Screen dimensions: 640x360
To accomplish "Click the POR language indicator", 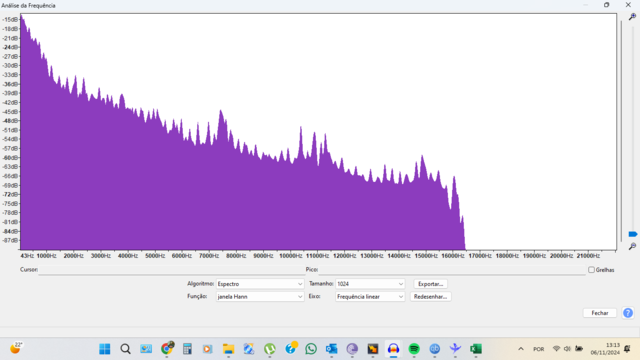I will (x=538, y=349).
